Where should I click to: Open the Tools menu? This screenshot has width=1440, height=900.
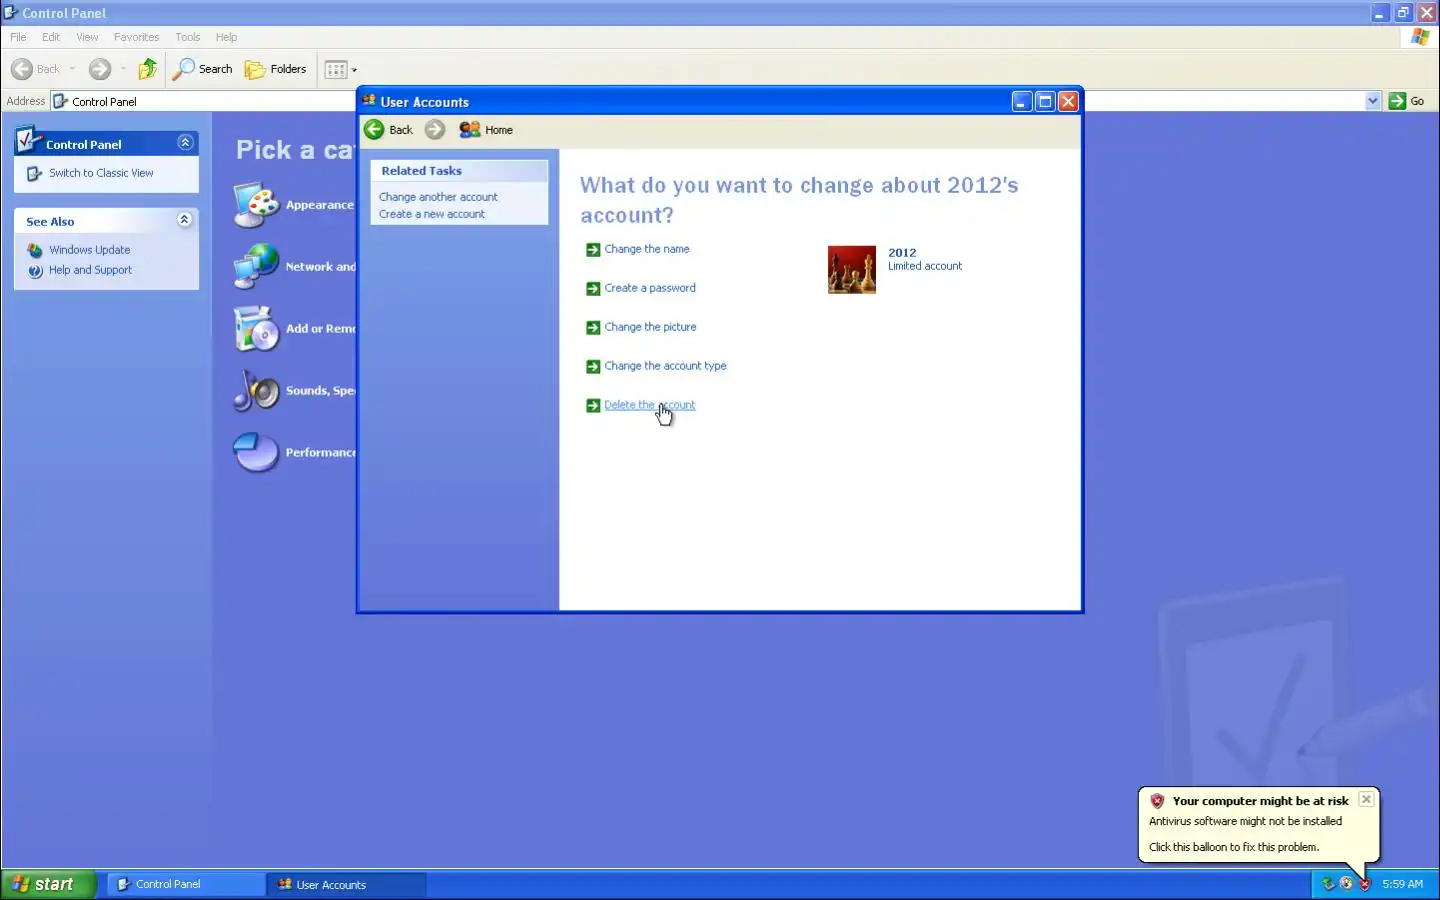point(187,37)
